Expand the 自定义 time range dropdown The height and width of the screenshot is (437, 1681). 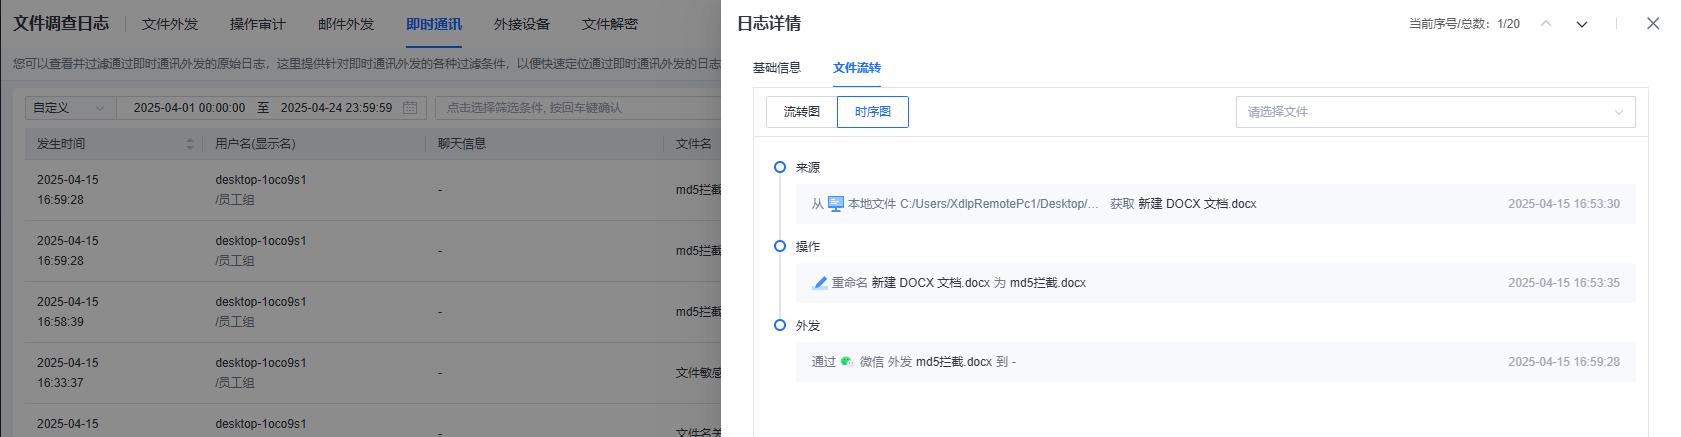70,108
